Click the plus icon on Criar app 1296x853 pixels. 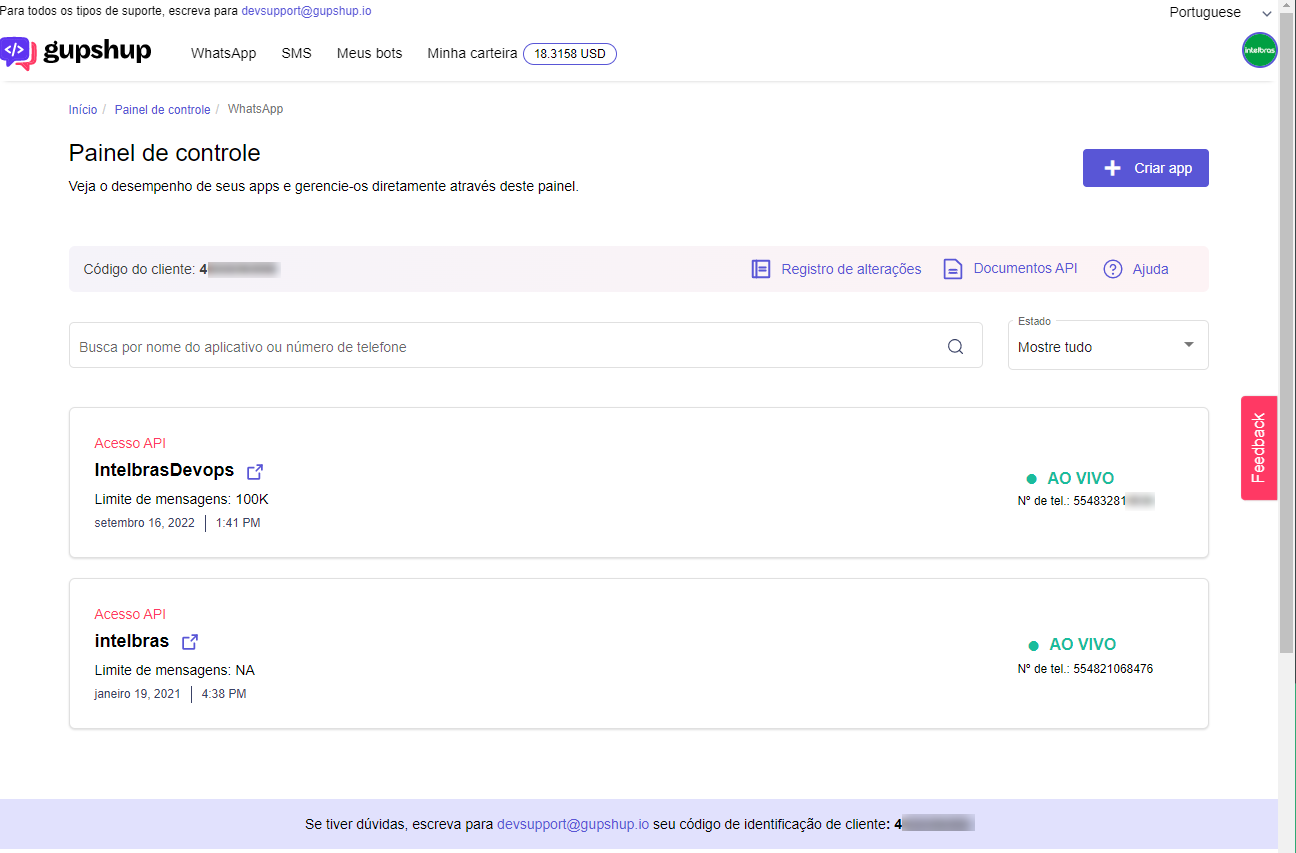[x=1112, y=168]
